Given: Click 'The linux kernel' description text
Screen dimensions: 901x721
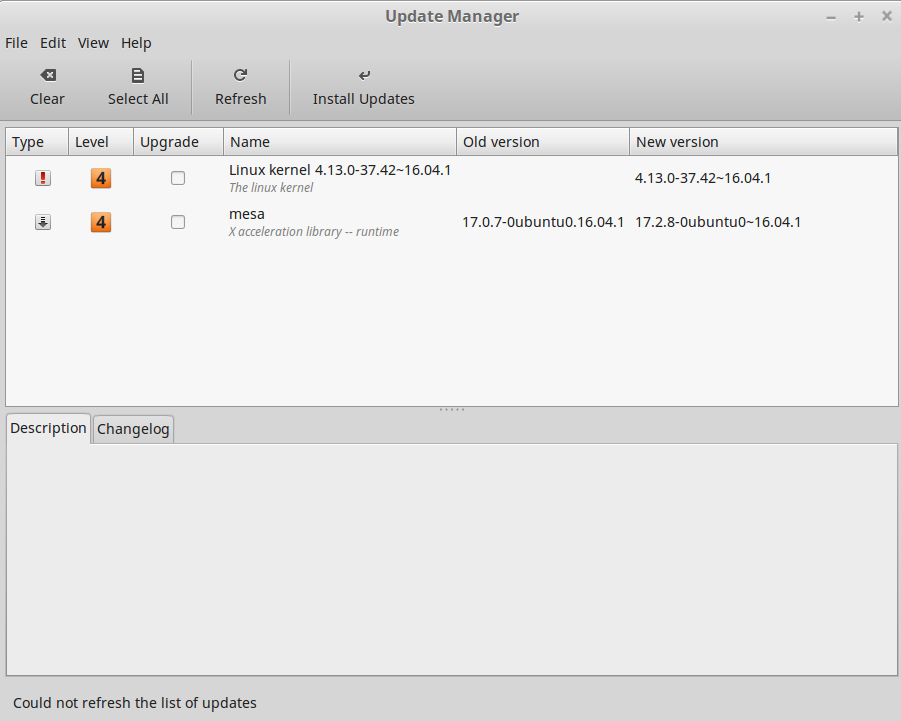Looking at the screenshot, I should pos(271,188).
